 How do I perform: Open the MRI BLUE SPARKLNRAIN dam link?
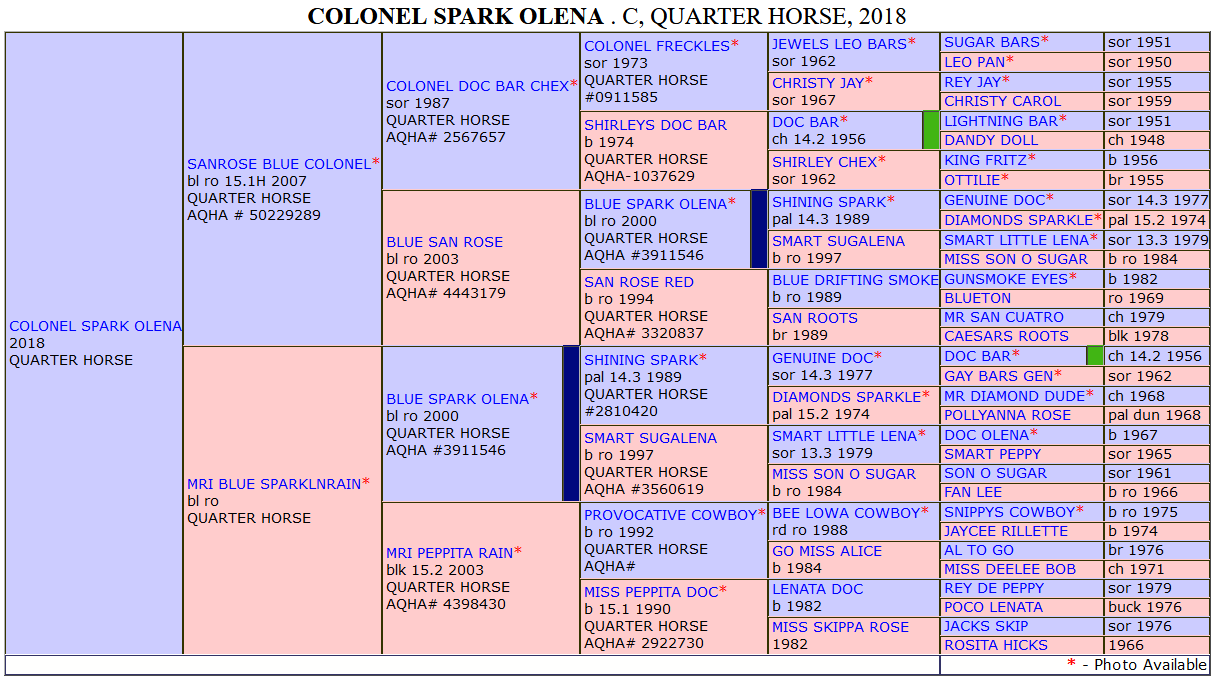coord(273,484)
